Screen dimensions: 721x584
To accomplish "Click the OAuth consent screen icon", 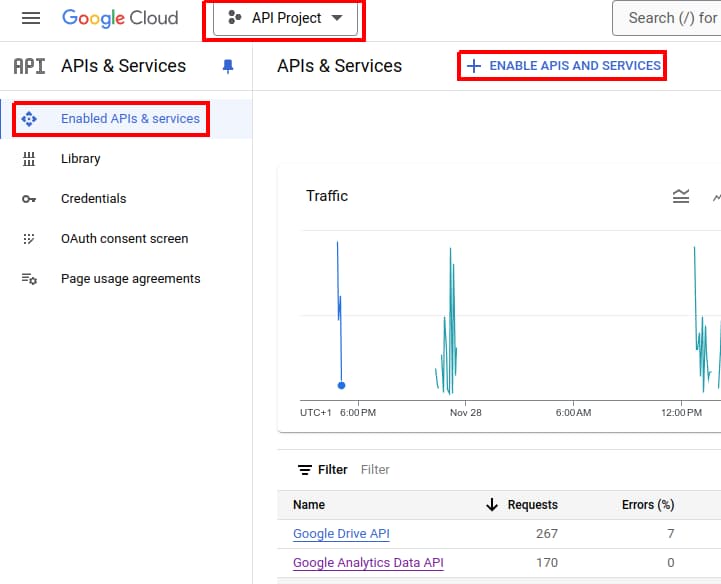I will pos(29,239).
